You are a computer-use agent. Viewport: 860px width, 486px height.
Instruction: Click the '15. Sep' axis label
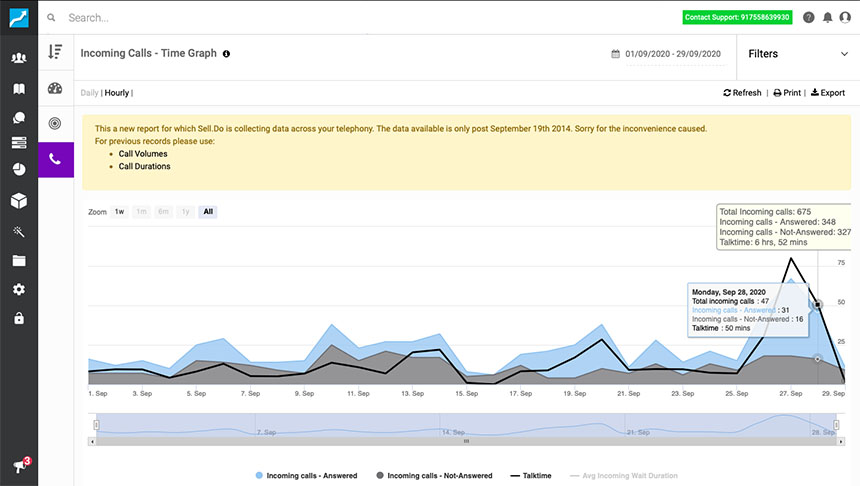(x=467, y=393)
